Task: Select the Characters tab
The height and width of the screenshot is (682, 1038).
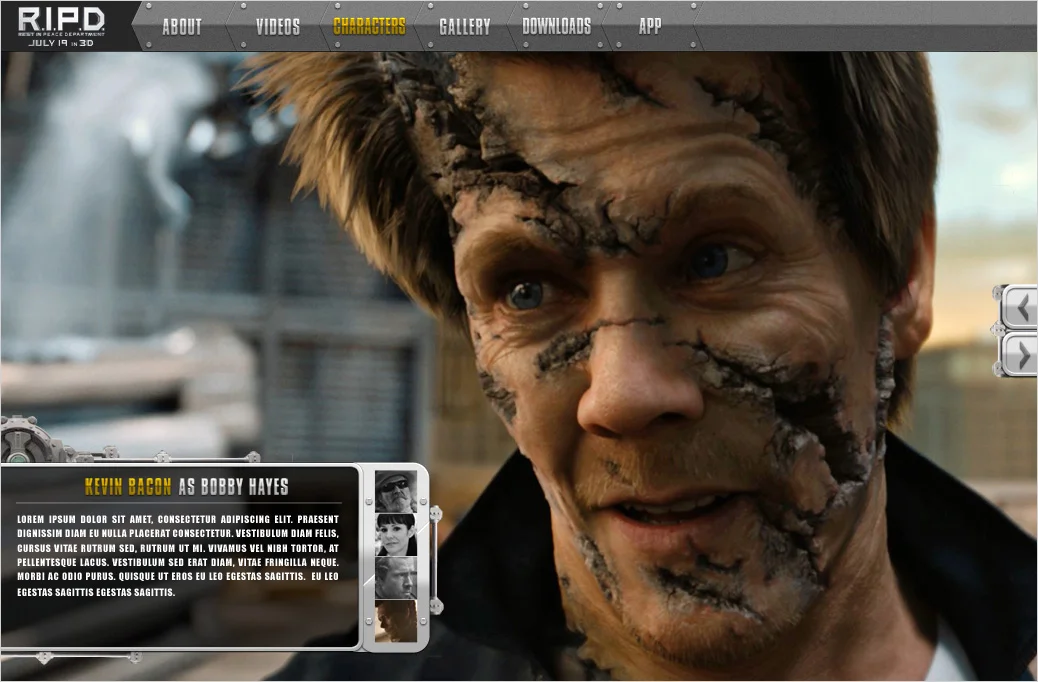Action: 369,26
